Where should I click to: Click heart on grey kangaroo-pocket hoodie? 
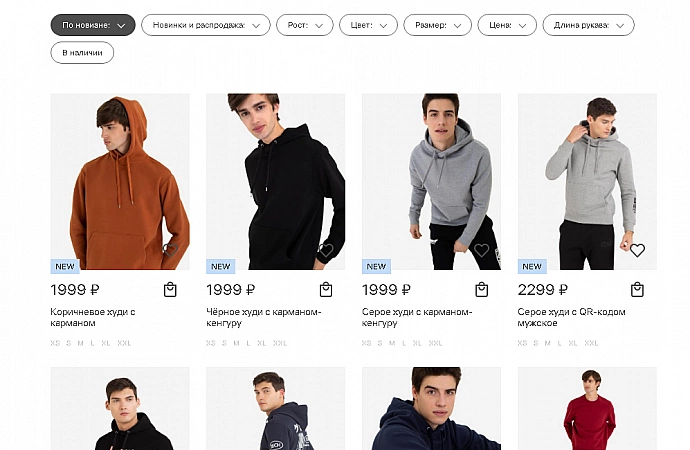click(x=482, y=250)
